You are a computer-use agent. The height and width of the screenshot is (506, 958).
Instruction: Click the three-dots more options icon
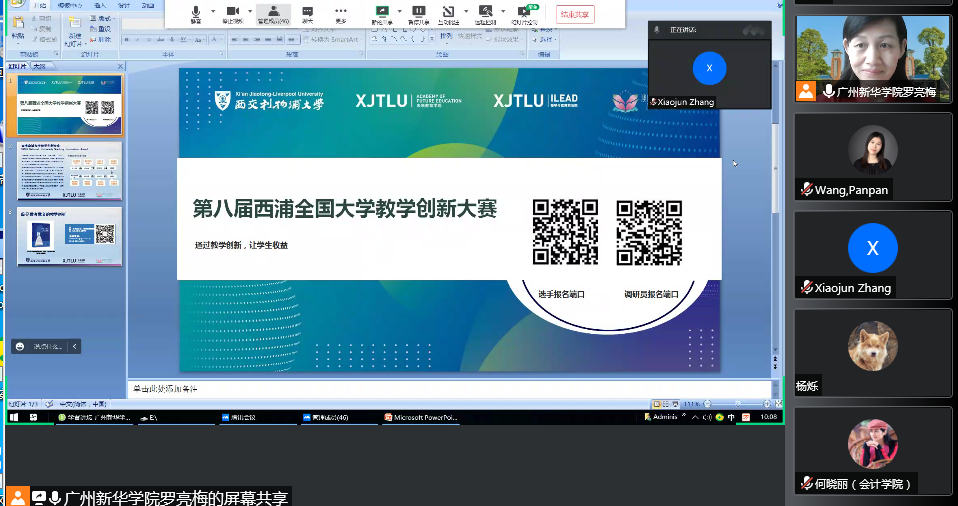pos(341,13)
